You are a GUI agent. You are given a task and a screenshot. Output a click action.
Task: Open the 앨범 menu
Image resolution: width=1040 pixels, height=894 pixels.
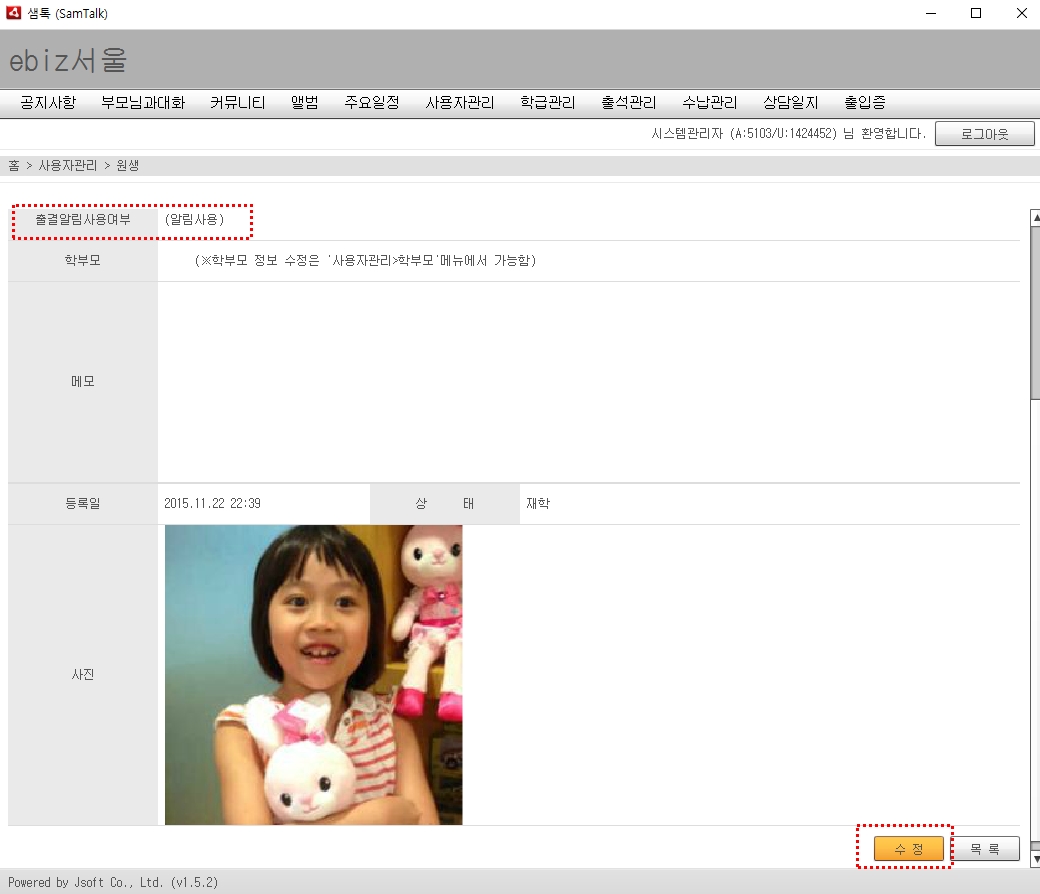[x=304, y=102]
